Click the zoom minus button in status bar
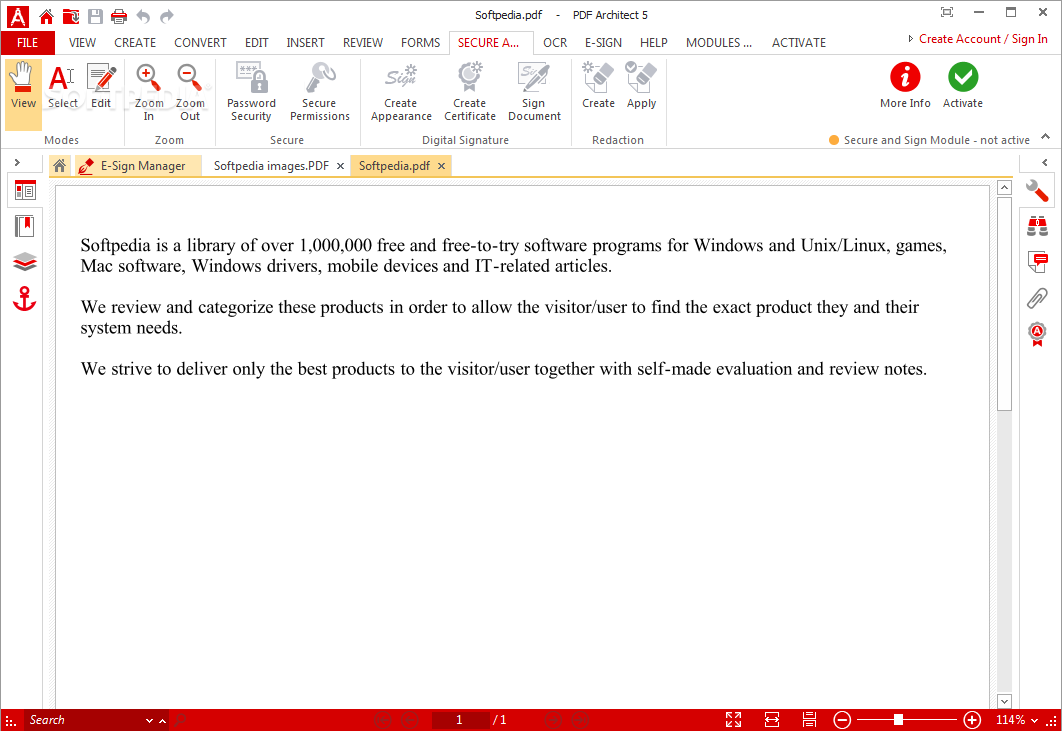The image size is (1062, 731). coord(842,719)
